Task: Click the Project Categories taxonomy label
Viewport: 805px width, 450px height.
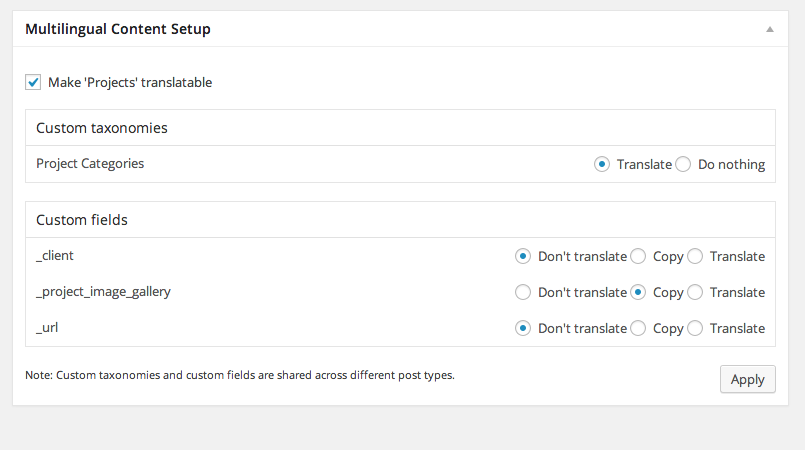Action: (x=90, y=164)
